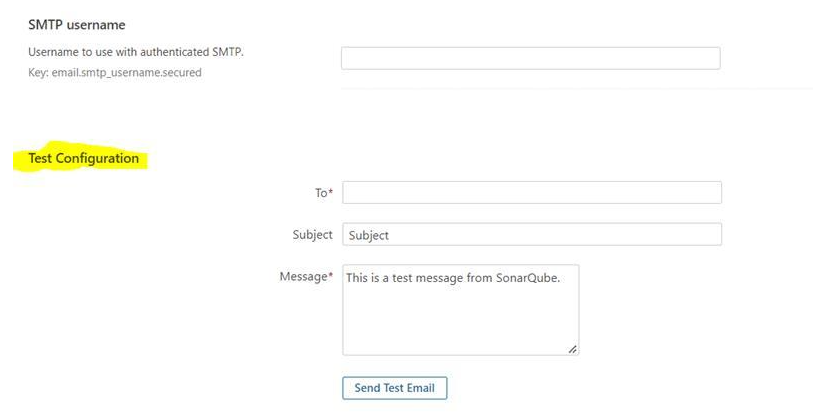
Task: Click the SMTP username input field
Action: pos(531,58)
